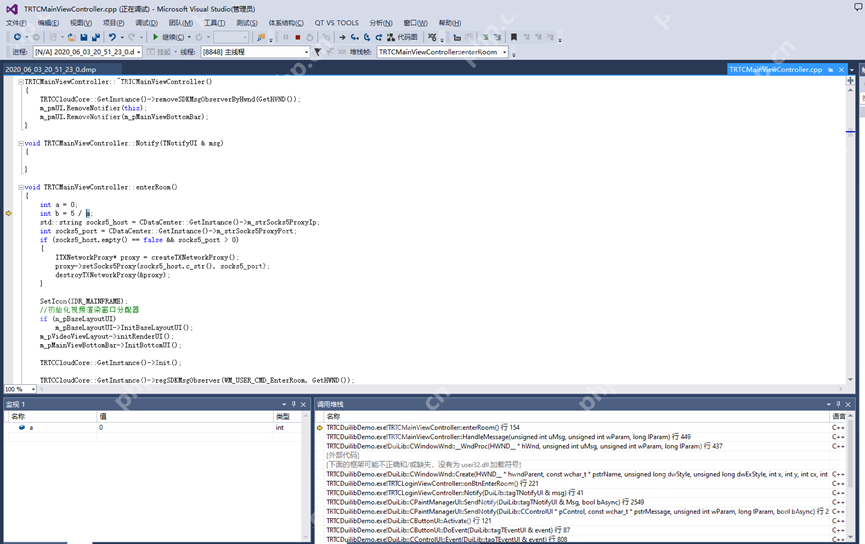Open the 监视 1 panel window options dropdown
Image resolution: width=865 pixels, height=544 pixels.
[x=284, y=404]
